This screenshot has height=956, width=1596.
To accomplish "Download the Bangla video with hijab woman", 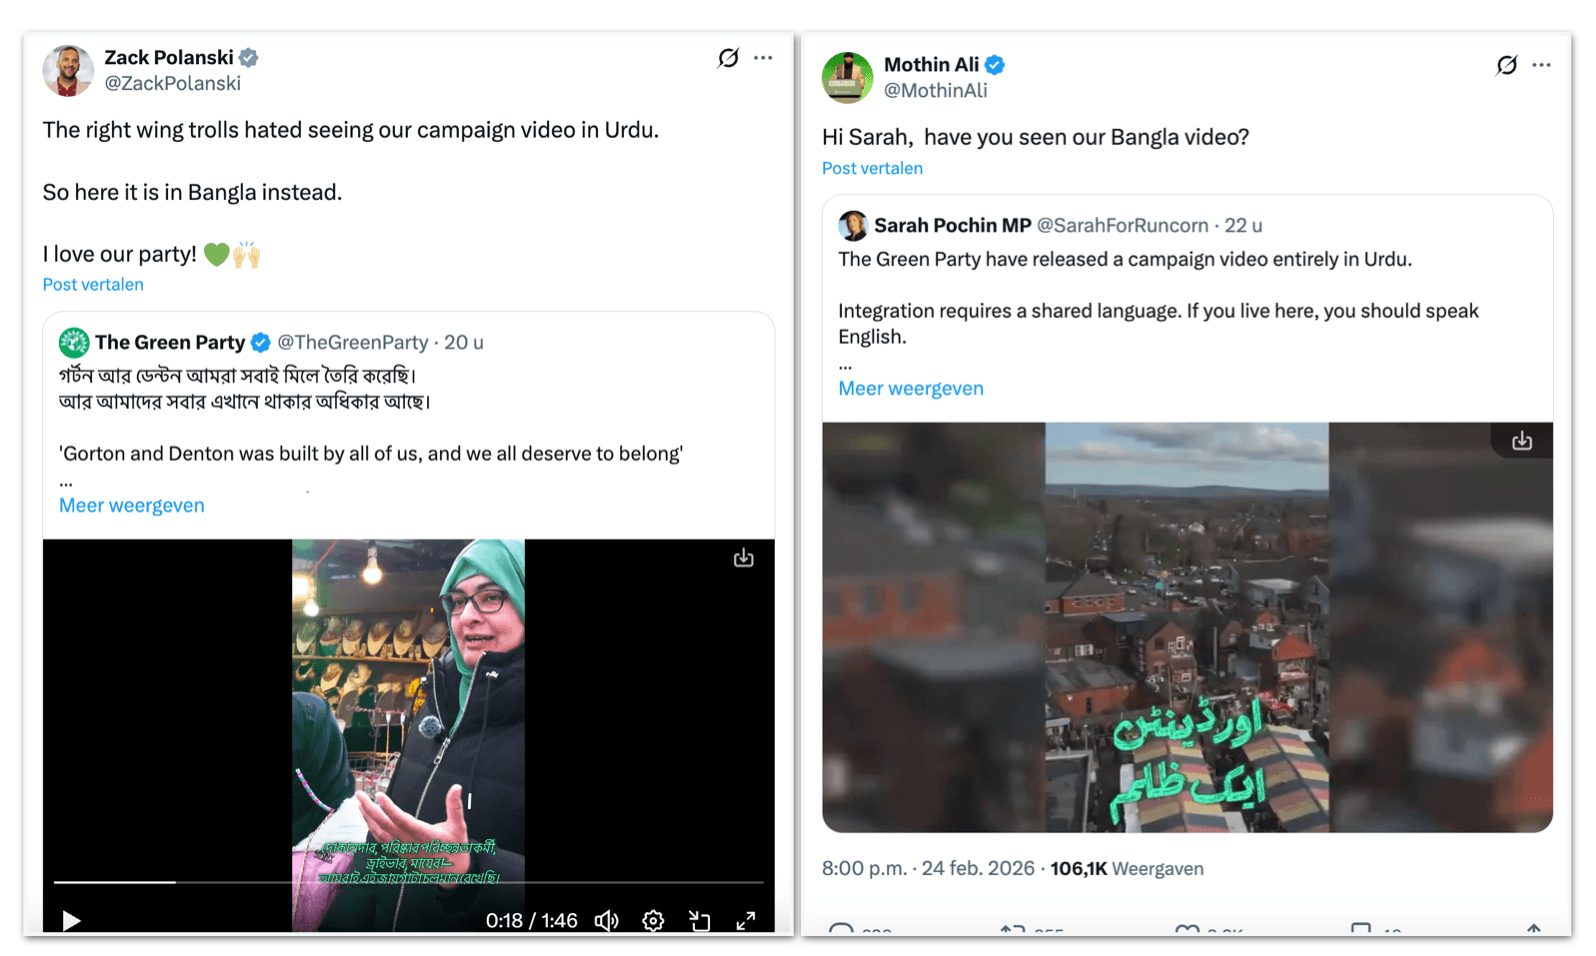I will [743, 558].
